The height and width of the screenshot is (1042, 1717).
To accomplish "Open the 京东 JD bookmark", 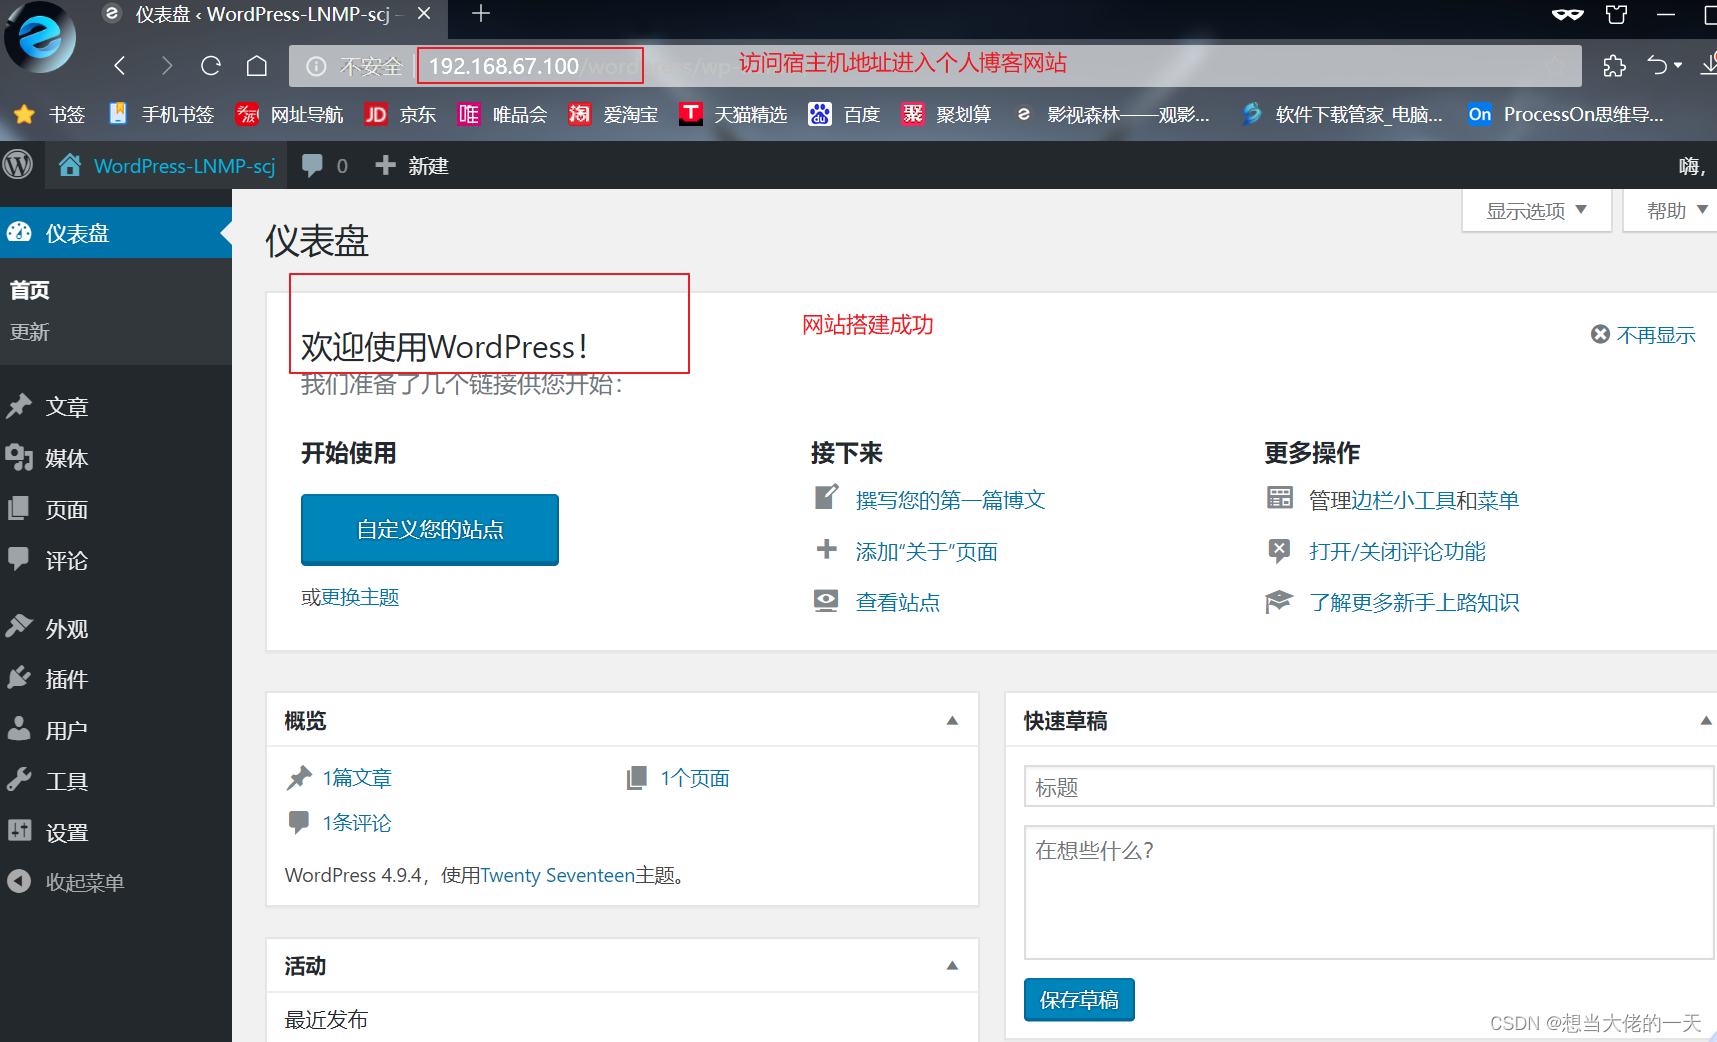I will (x=400, y=115).
